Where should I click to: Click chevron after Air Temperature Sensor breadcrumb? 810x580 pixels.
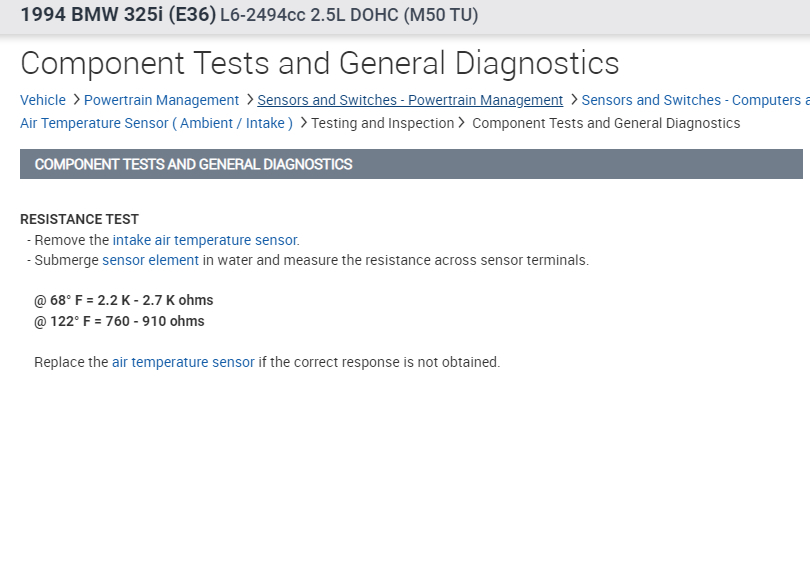tap(303, 123)
